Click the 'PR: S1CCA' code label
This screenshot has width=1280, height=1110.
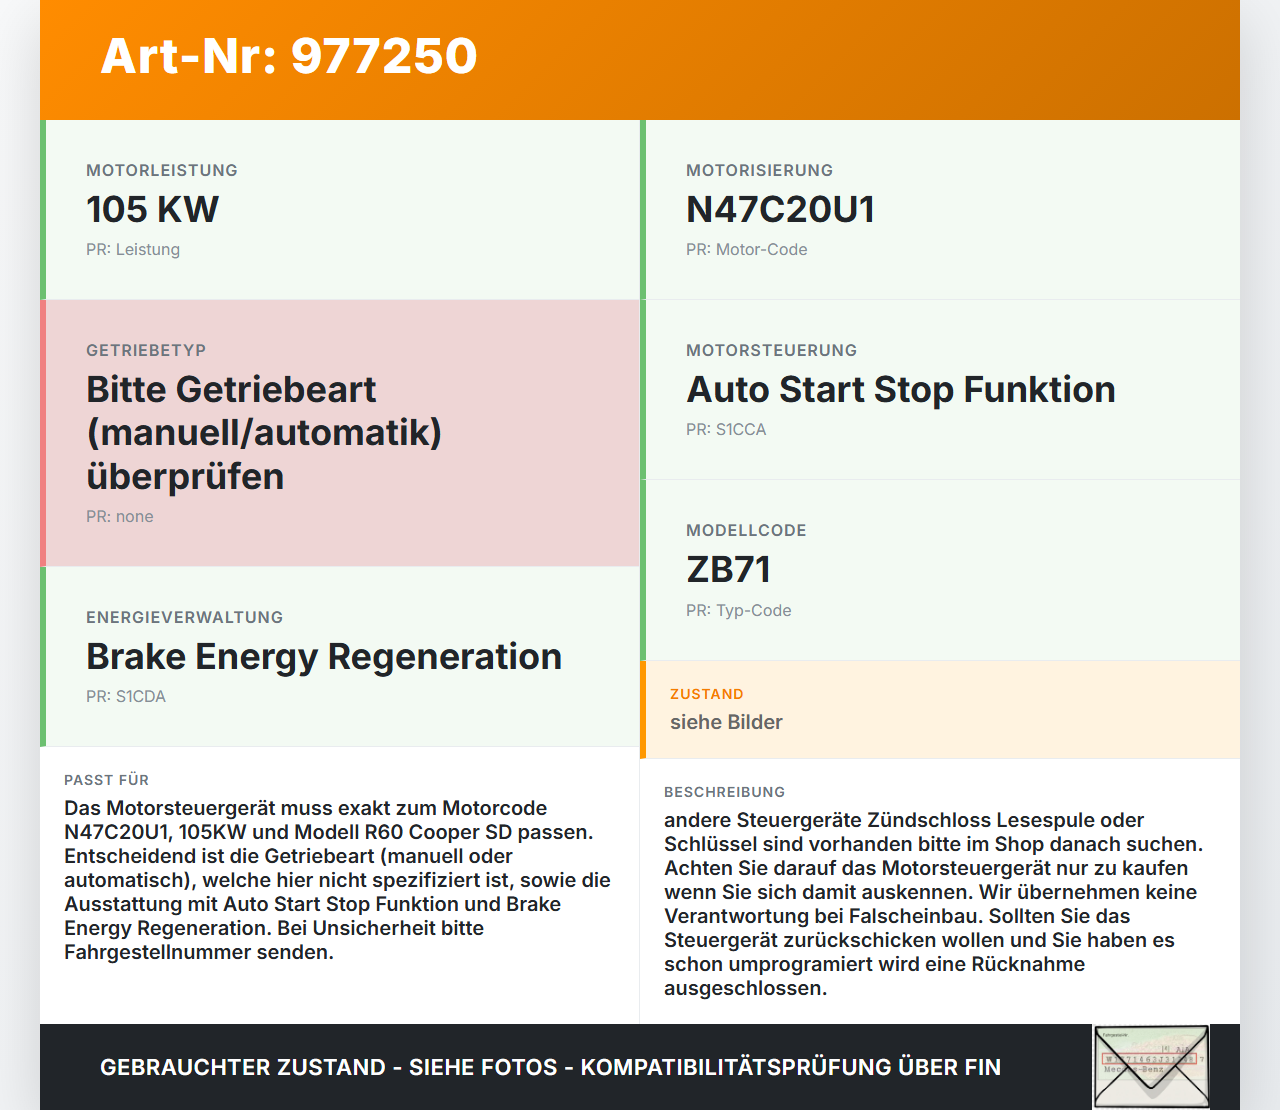pyautogui.click(x=726, y=430)
